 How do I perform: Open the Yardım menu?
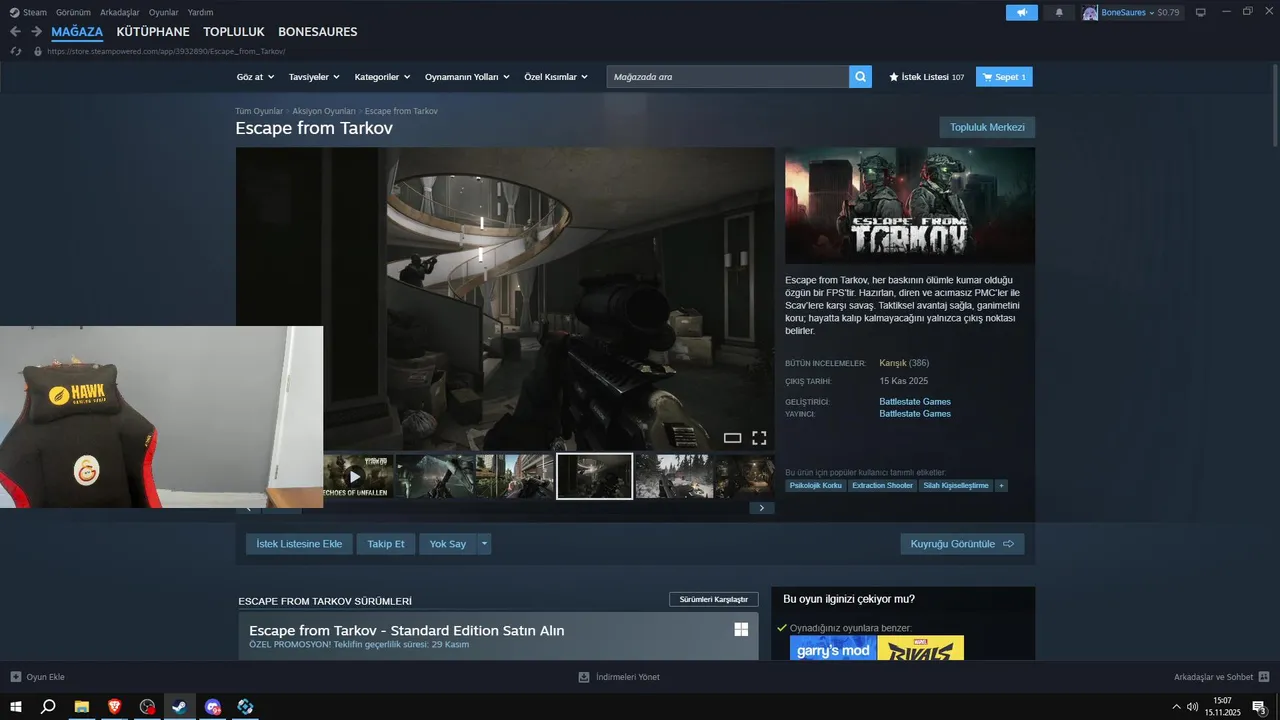[200, 12]
